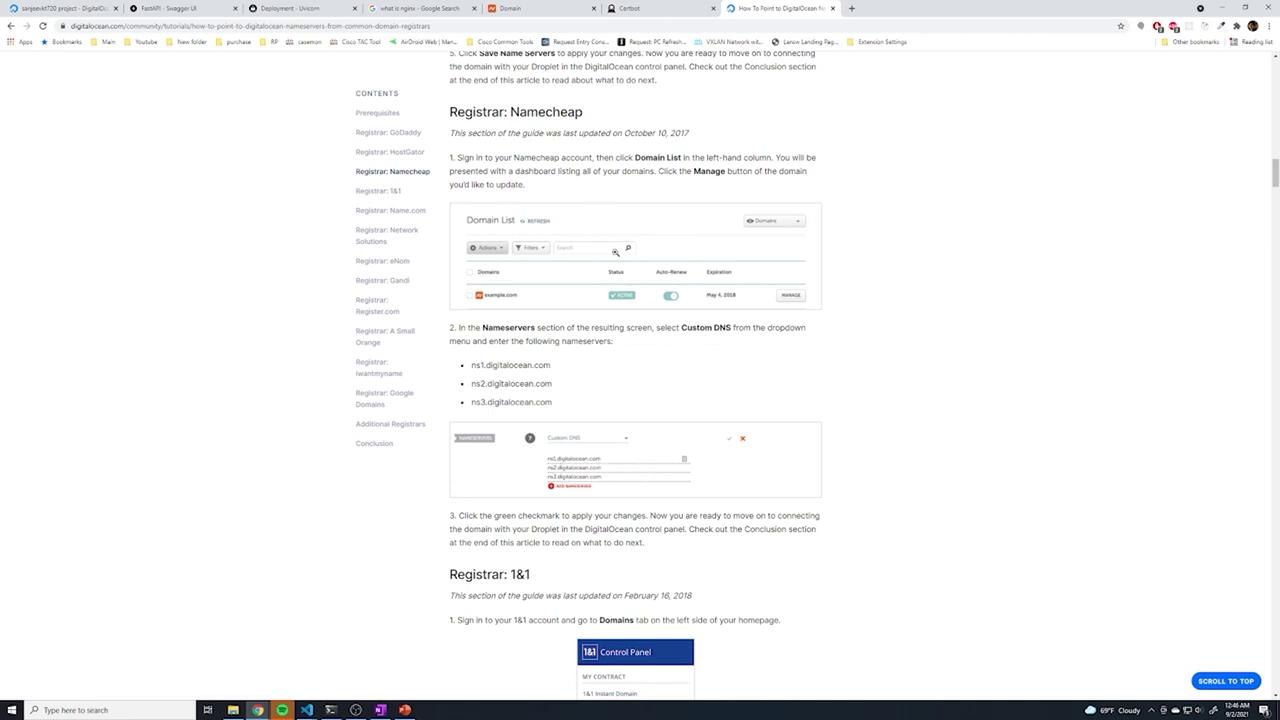Switch to the Certbot browser tab
This screenshot has width=1280, height=720.
(660, 8)
